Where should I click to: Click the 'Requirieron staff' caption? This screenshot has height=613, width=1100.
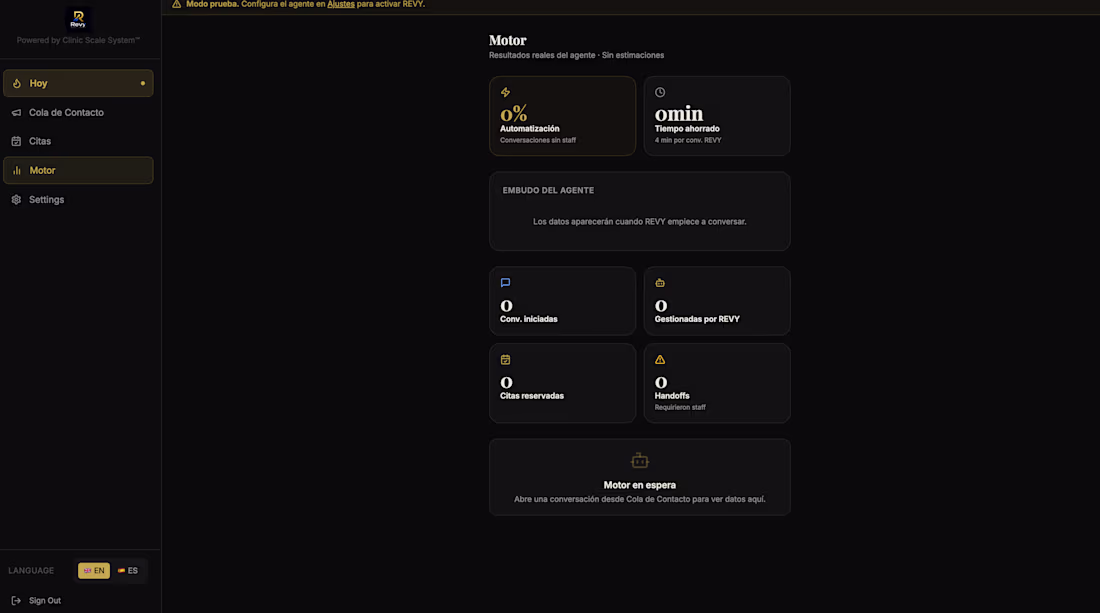680,407
